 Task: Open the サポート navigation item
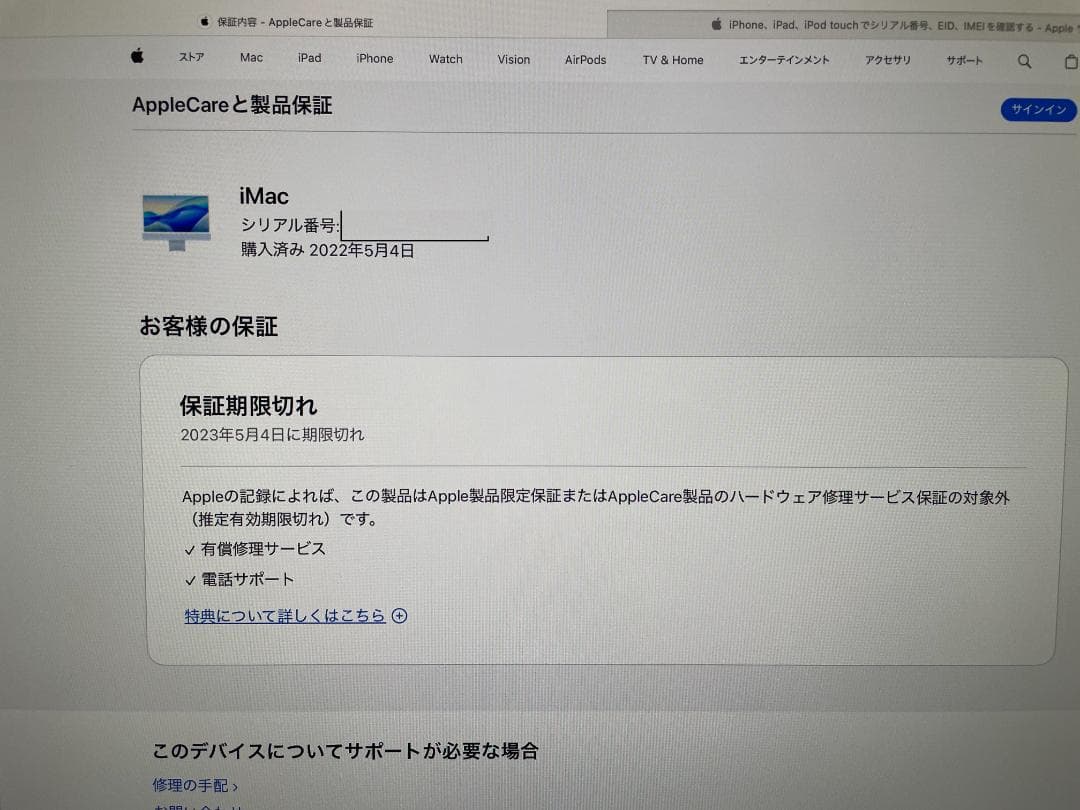coord(964,61)
